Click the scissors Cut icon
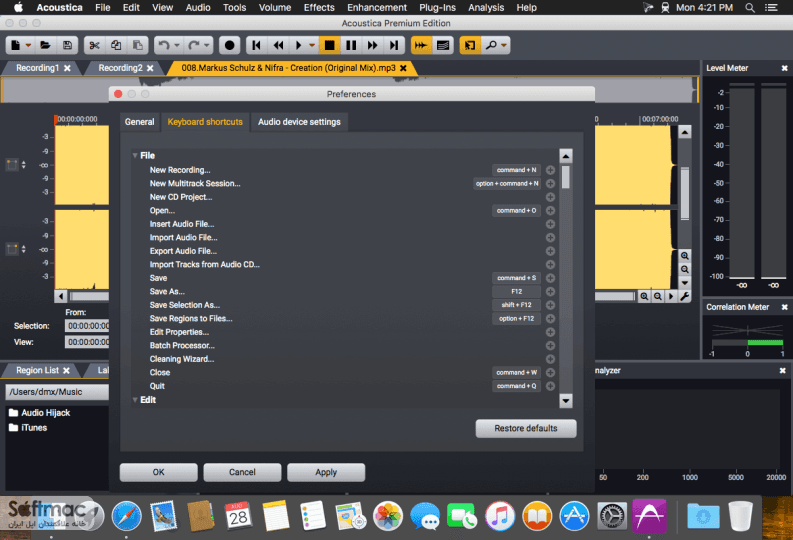The width and height of the screenshot is (793, 540). click(x=94, y=46)
